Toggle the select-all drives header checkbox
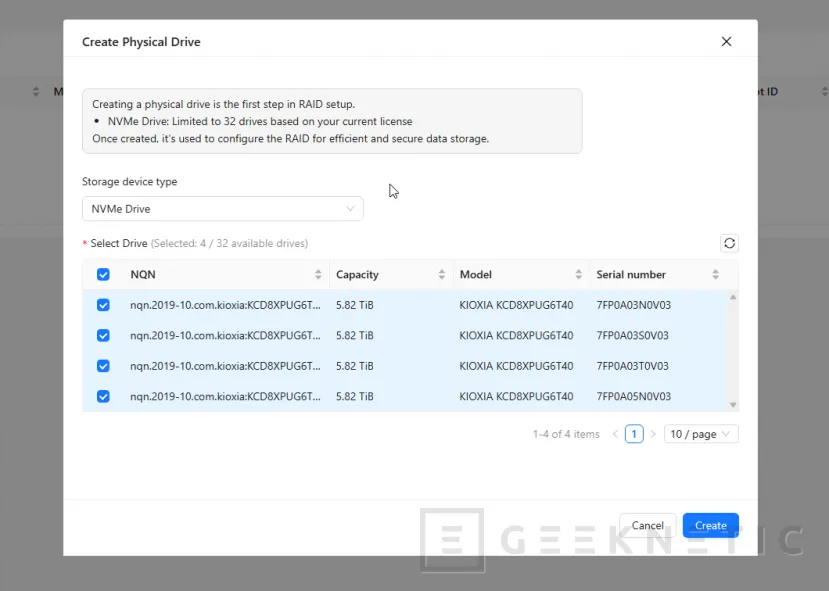This screenshot has width=829, height=591. 103,275
